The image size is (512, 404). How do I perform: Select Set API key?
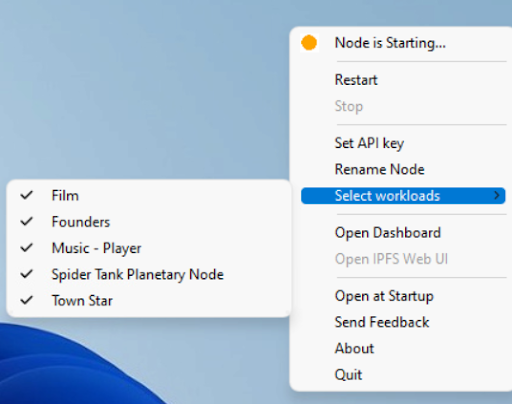pos(369,143)
